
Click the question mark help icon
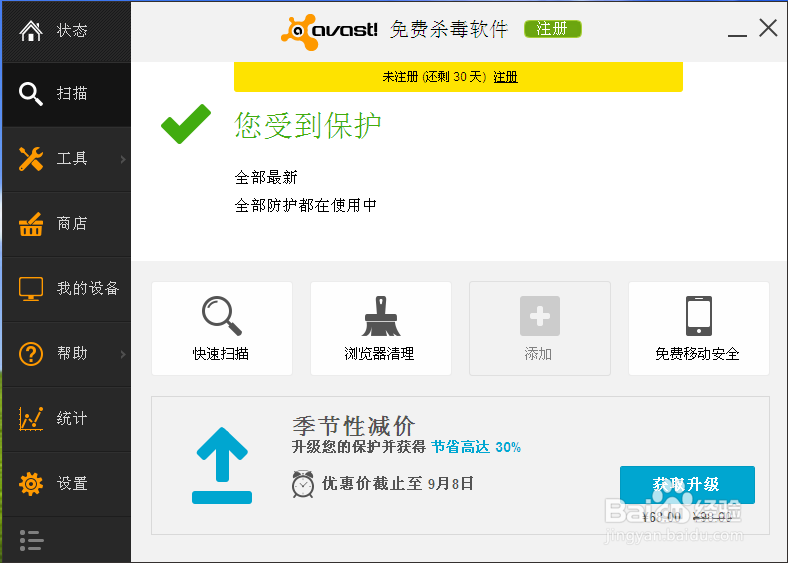31,354
